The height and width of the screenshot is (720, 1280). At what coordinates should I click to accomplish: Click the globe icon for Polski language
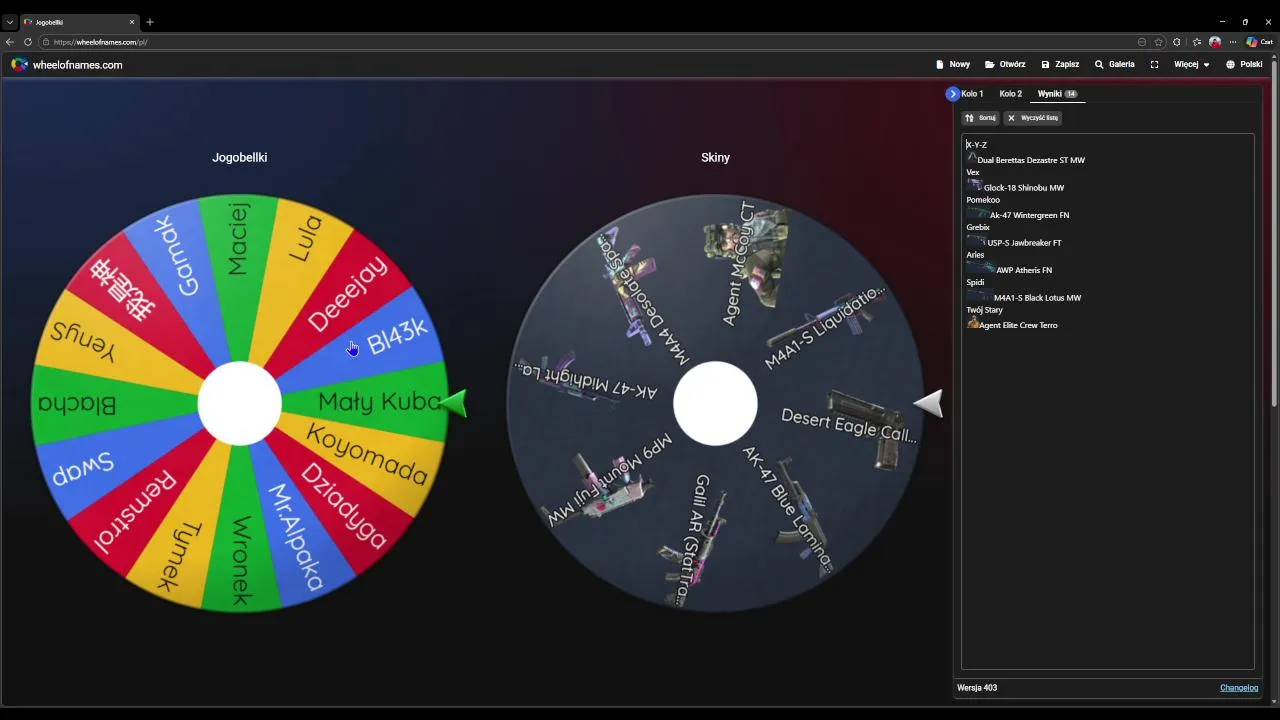pyautogui.click(x=1231, y=64)
